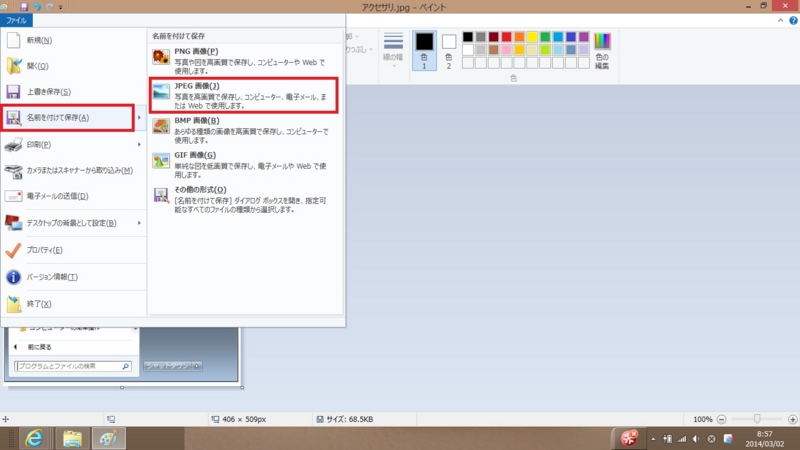
Task: Select その他の形式(O) option text
Action: [x=201, y=190]
